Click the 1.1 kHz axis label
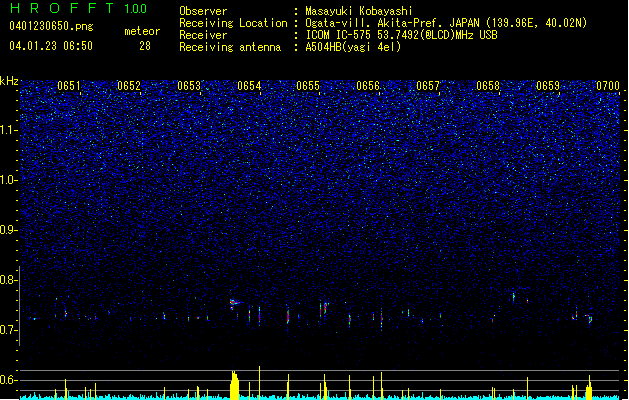The width and height of the screenshot is (629, 400). [8, 130]
